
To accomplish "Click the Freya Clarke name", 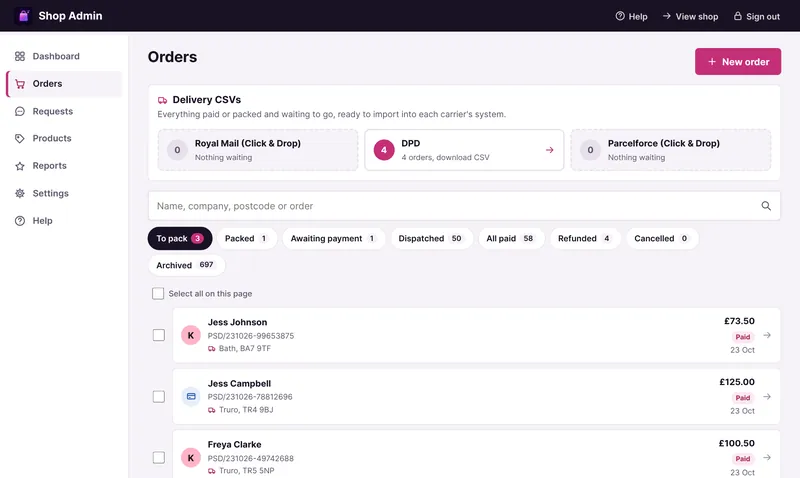I will [234, 445].
